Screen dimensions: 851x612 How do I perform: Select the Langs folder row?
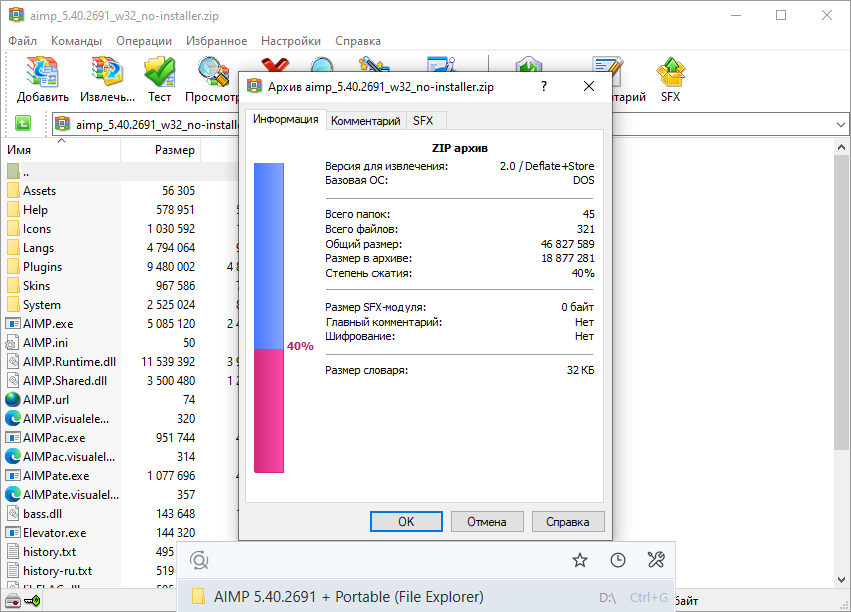(x=121, y=247)
